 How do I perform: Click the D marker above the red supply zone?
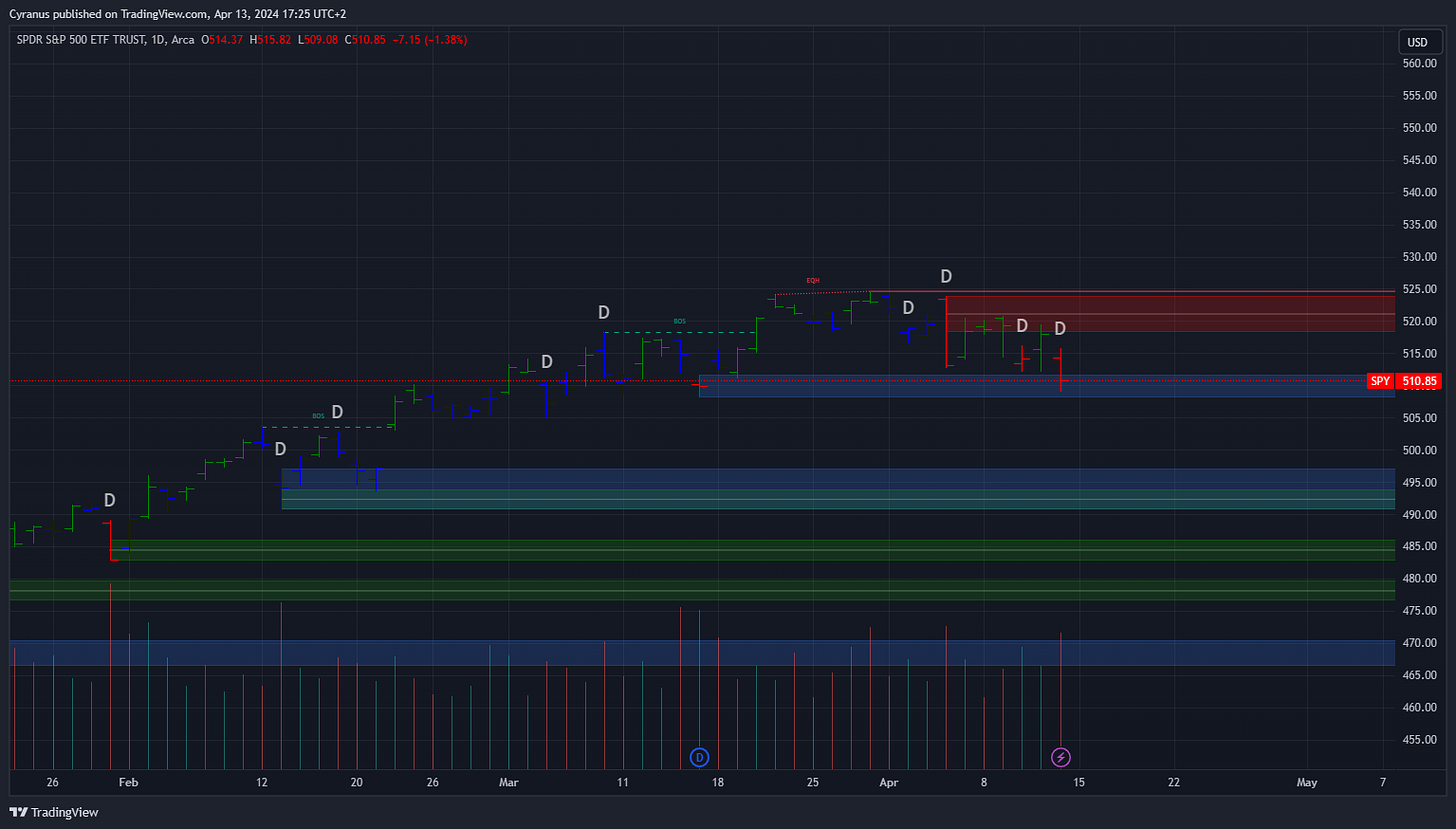pos(946,276)
